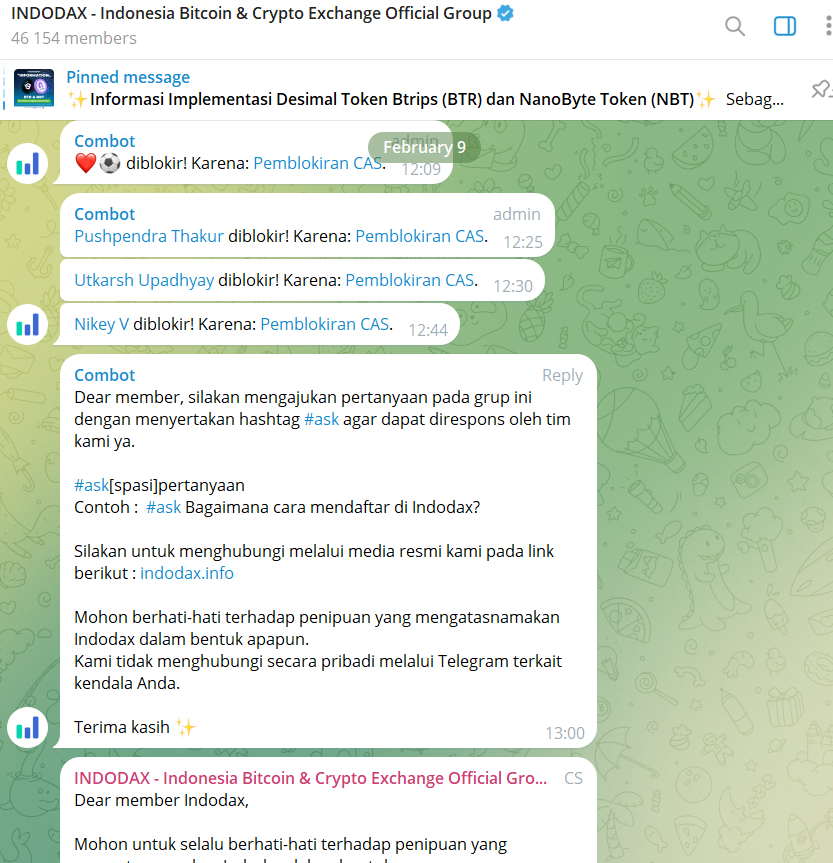Viewport: 833px width, 863px height.
Task: Click the 12:25 timestamp
Action: tap(523, 242)
